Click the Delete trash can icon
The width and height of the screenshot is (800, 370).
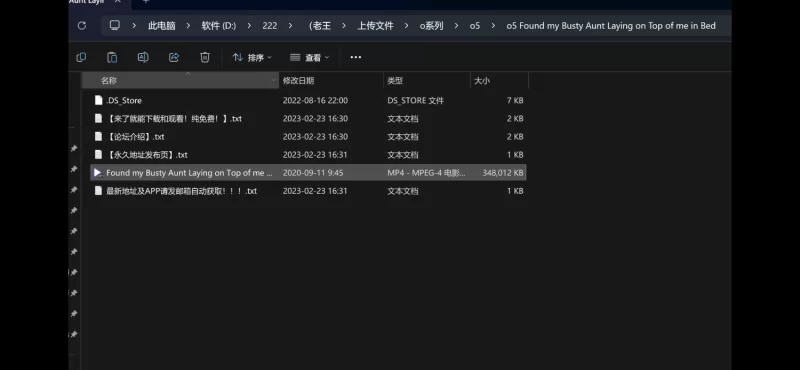tap(205, 57)
